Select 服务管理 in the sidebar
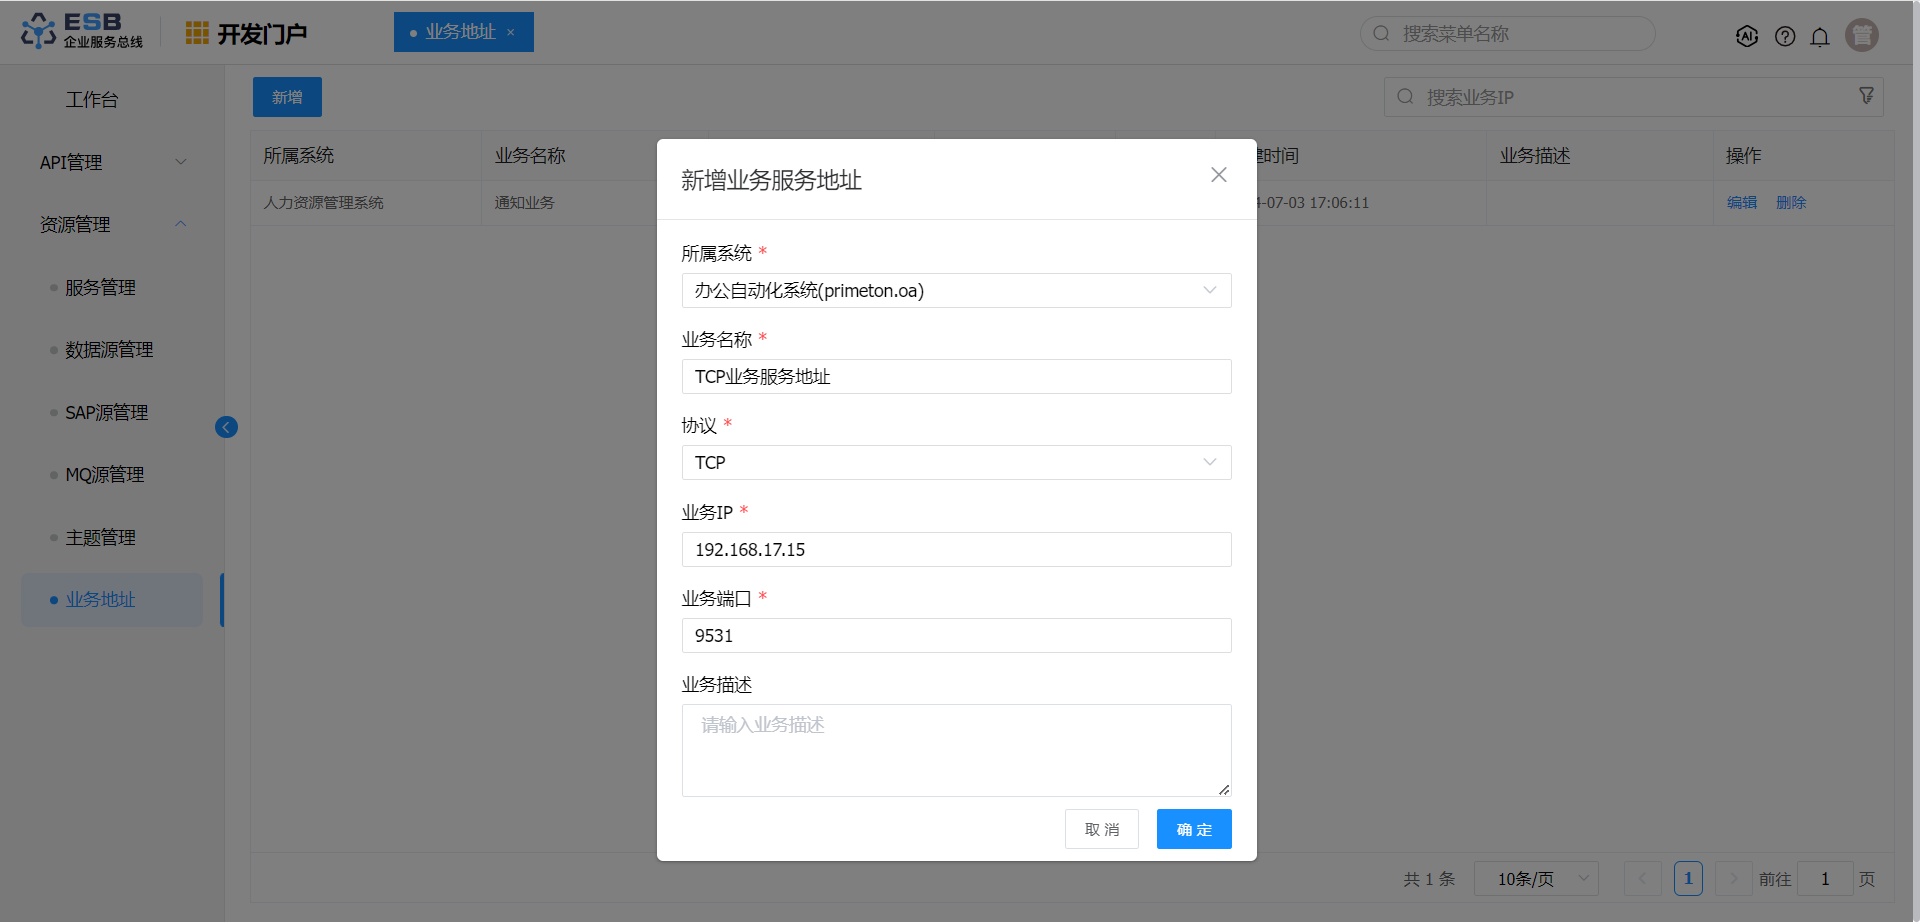This screenshot has height=922, width=1920. click(101, 288)
